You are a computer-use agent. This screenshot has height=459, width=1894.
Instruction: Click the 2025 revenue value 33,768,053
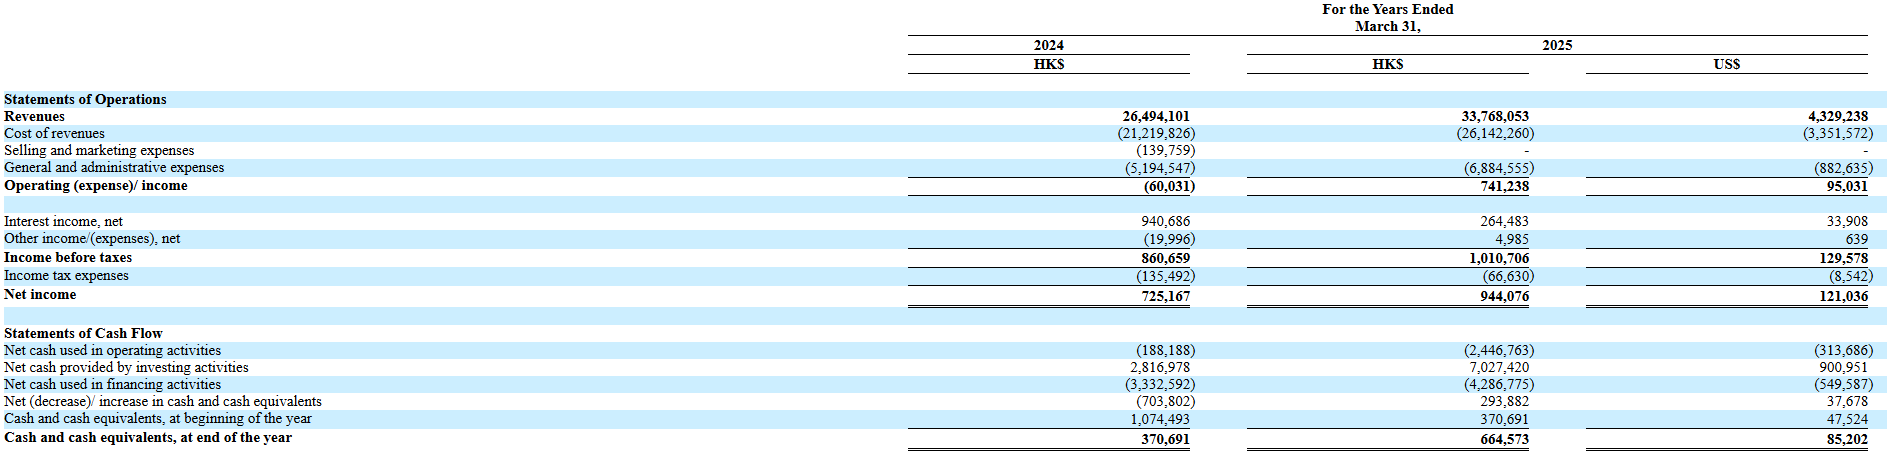[1494, 116]
